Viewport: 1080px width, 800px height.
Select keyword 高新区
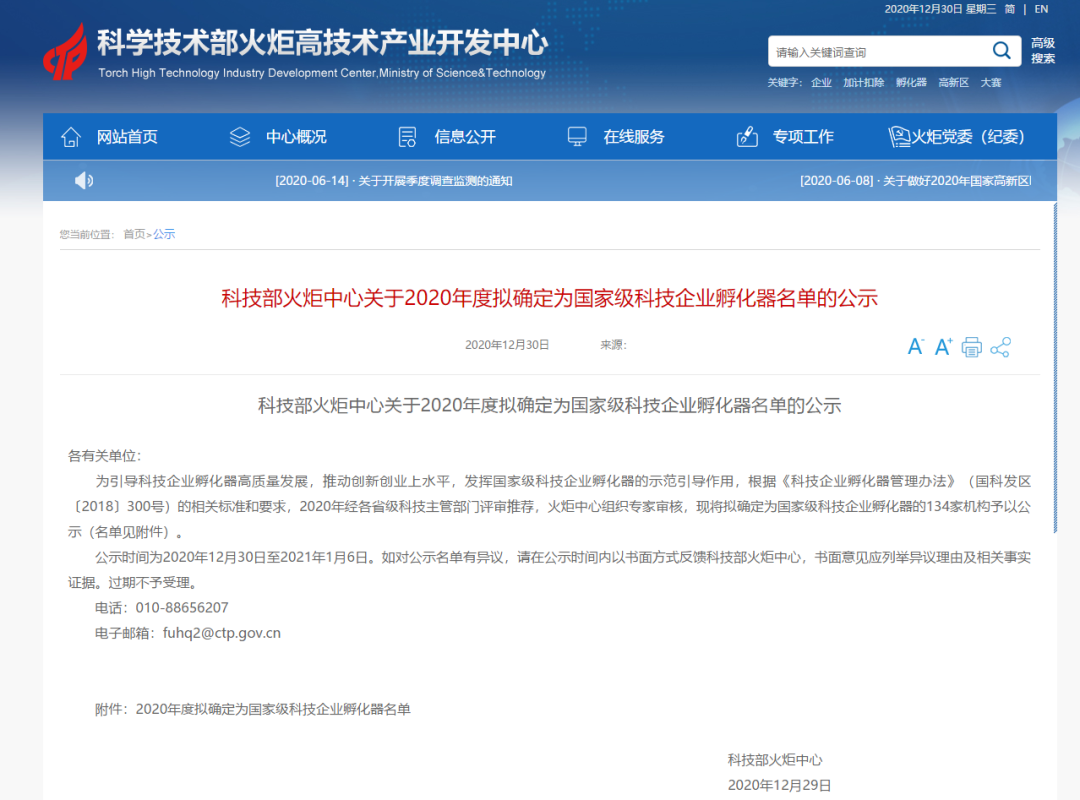954,83
